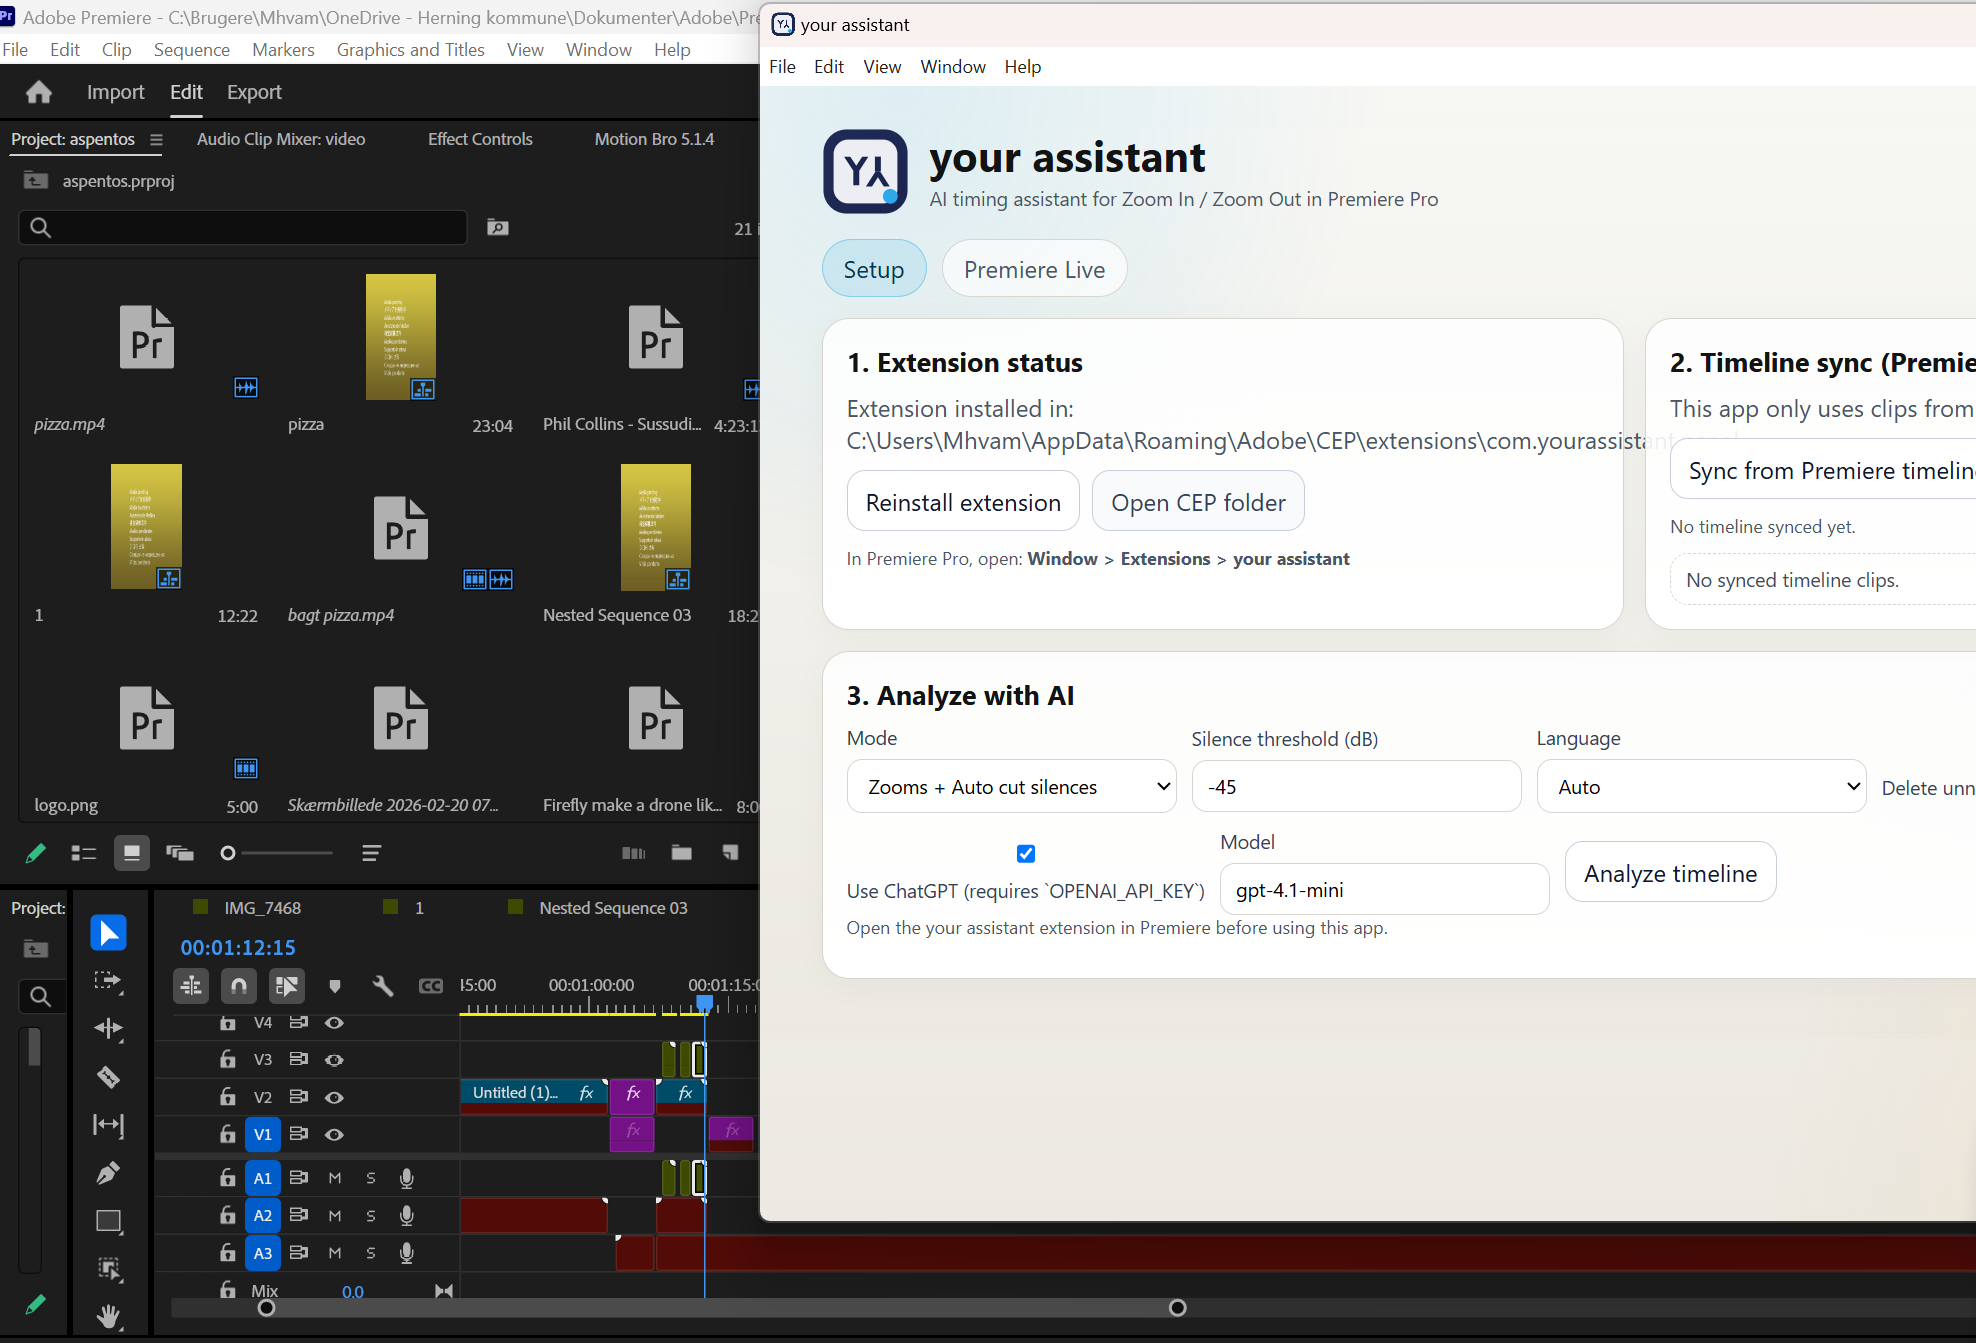Select the pizza.mp4 clip thumbnail
1976x1343 pixels.
click(x=146, y=337)
